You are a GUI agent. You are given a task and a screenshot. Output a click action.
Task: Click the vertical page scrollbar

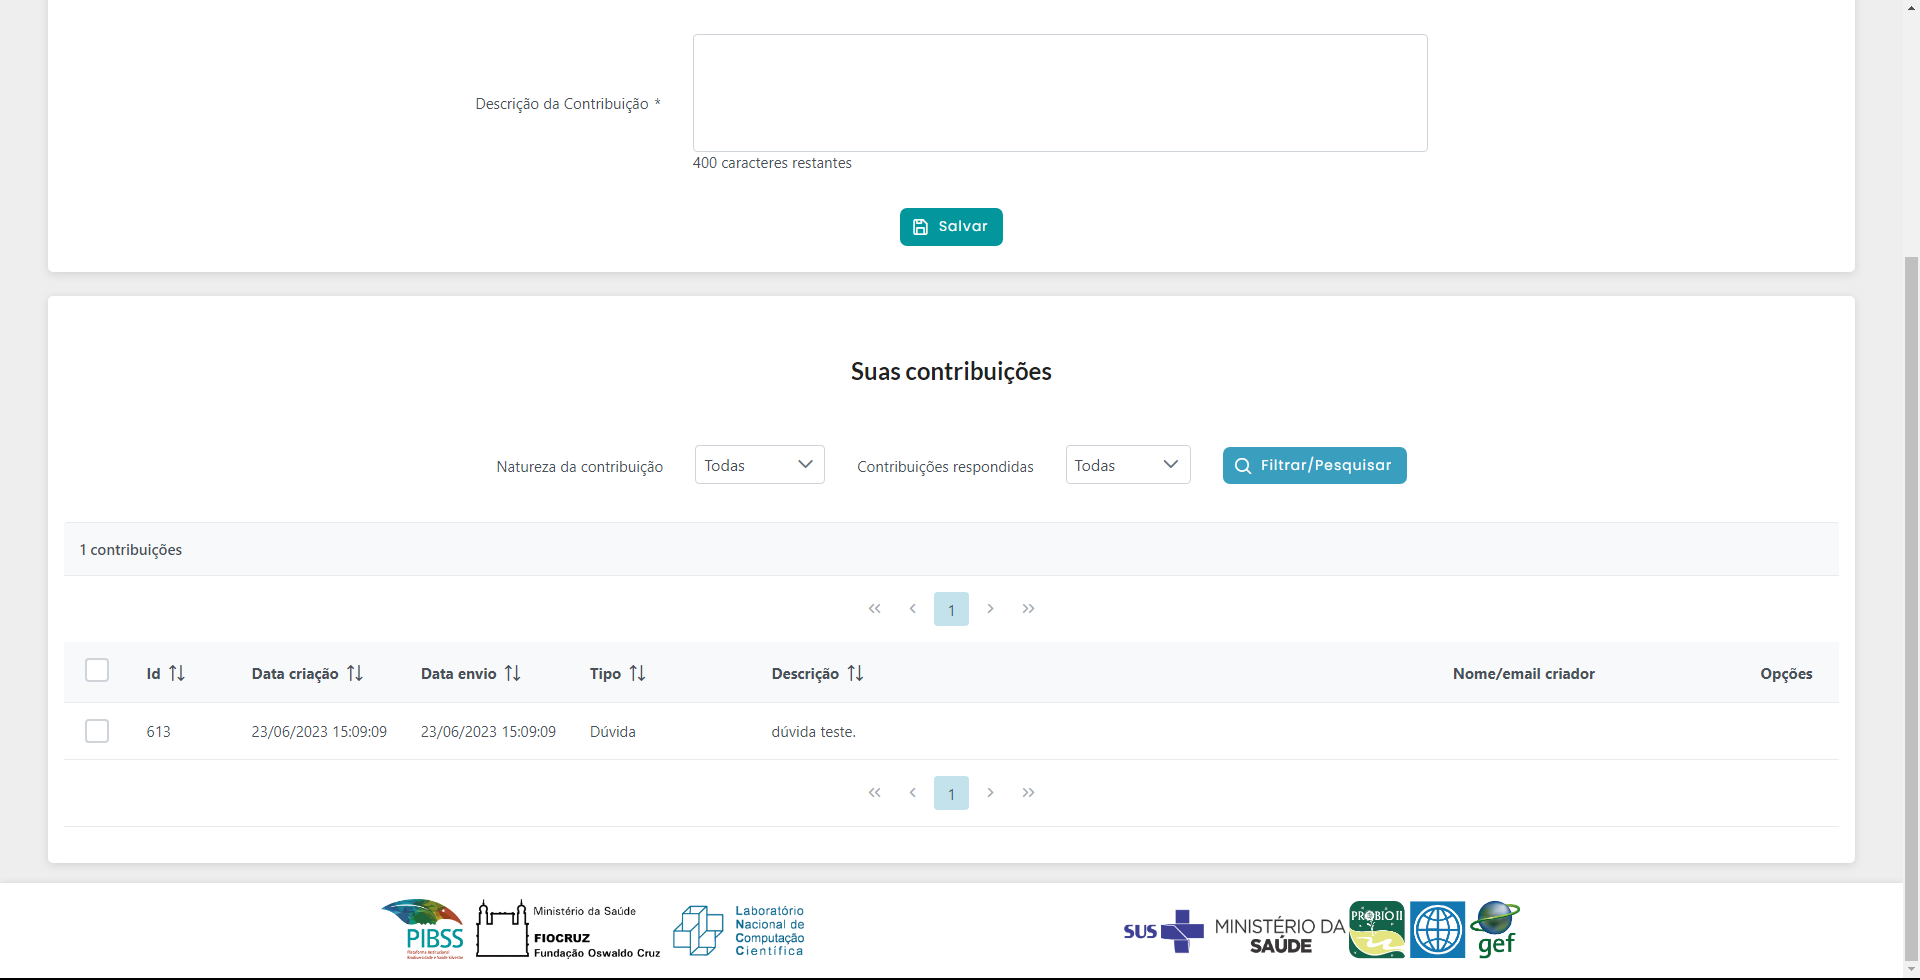pyautogui.click(x=1911, y=600)
